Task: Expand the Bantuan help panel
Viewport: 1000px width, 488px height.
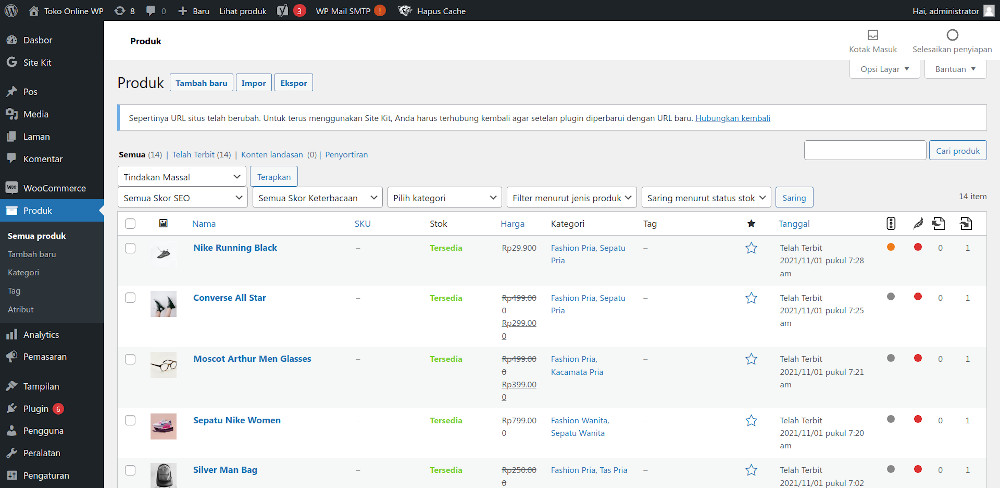Action: pyautogui.click(x=955, y=69)
